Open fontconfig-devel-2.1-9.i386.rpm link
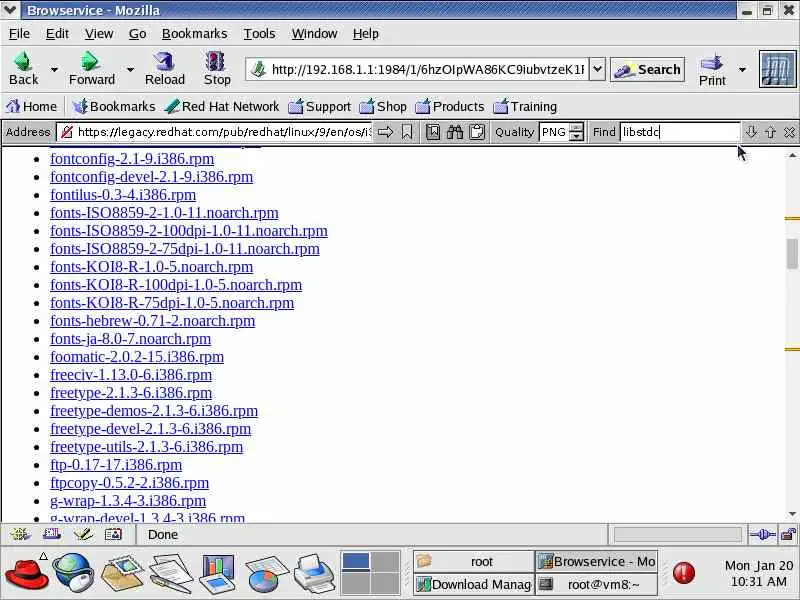Viewport: 800px width, 600px height. click(152, 177)
